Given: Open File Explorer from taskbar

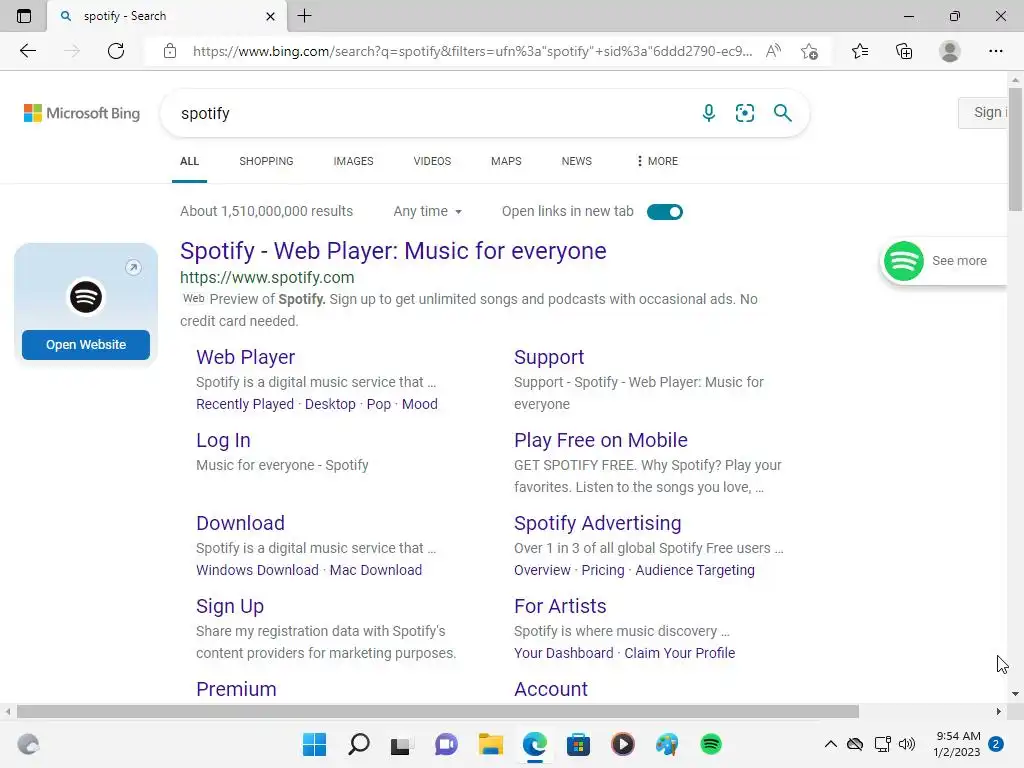Looking at the screenshot, I should pyautogui.click(x=490, y=744).
